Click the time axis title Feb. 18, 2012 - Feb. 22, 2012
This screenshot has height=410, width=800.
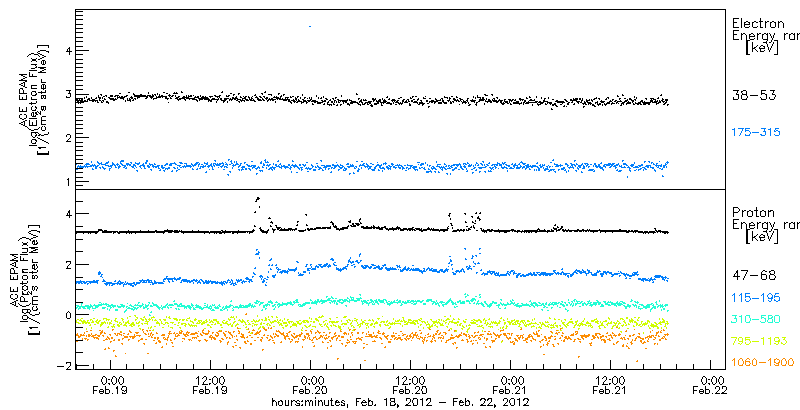coord(400,402)
